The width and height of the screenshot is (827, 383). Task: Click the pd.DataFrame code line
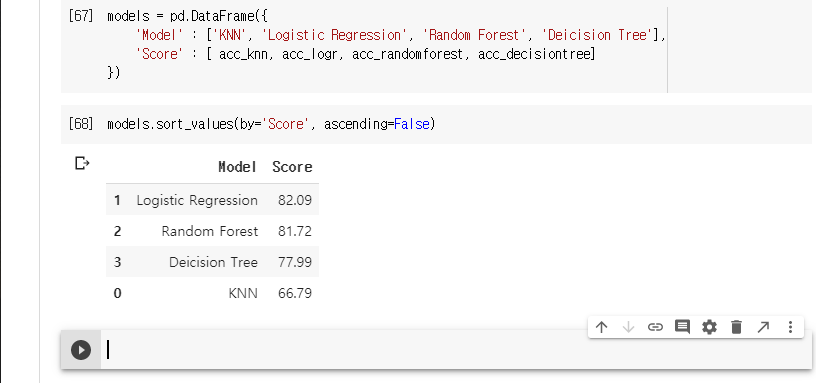[x=187, y=16]
